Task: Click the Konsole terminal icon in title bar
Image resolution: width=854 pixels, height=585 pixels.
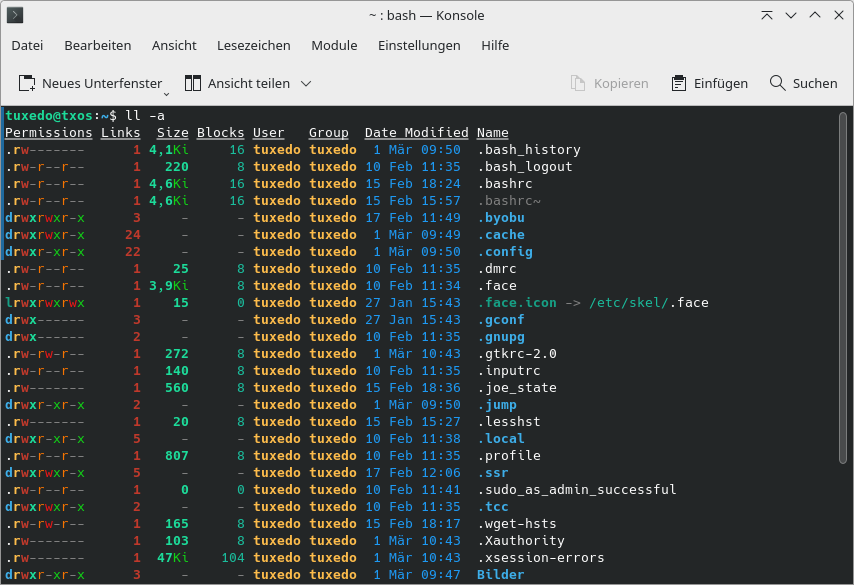Action: click(15, 15)
